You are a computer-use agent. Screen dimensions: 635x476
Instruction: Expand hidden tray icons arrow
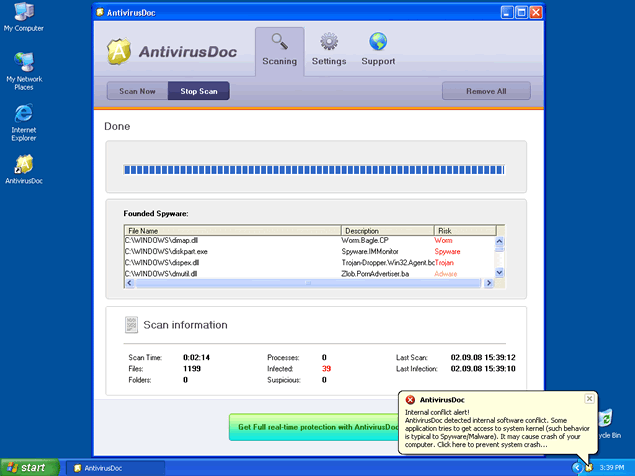(577, 467)
